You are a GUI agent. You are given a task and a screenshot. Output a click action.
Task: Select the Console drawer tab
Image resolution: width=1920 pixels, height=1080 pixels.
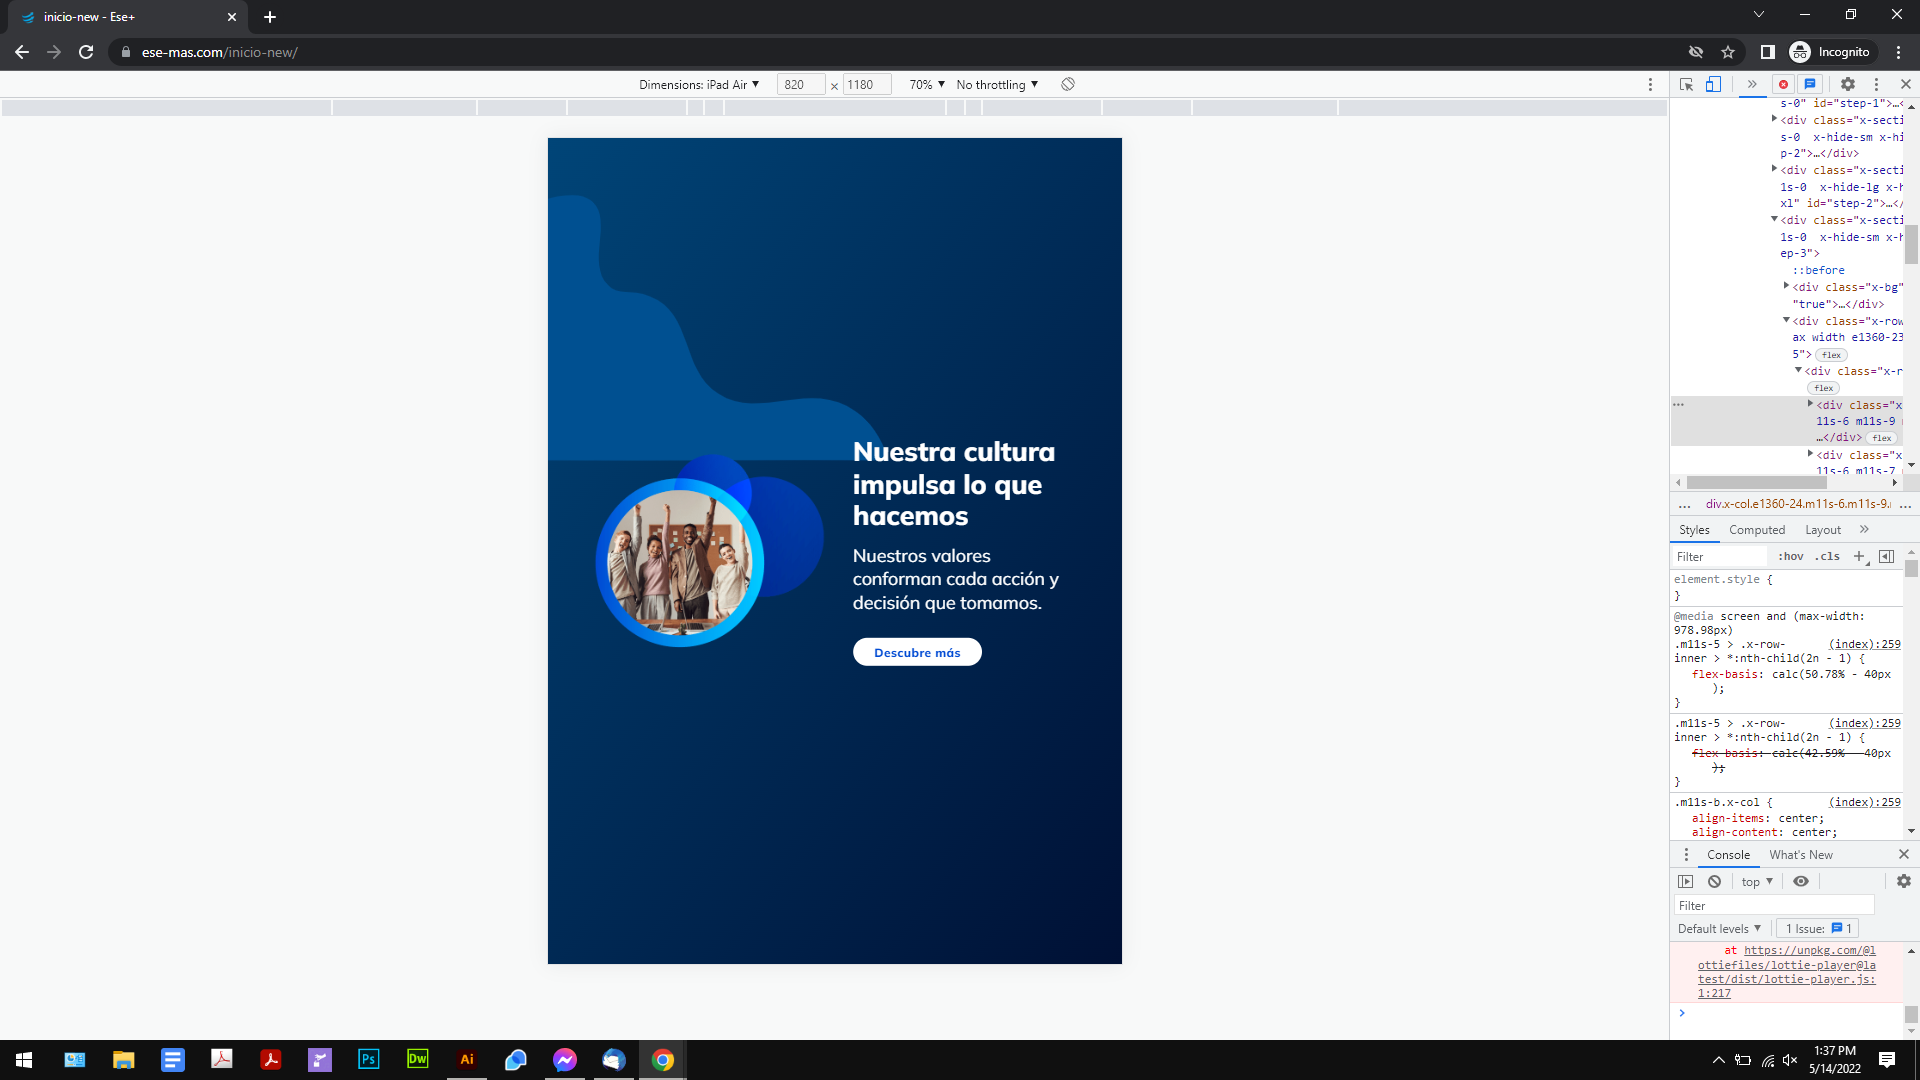1728,855
